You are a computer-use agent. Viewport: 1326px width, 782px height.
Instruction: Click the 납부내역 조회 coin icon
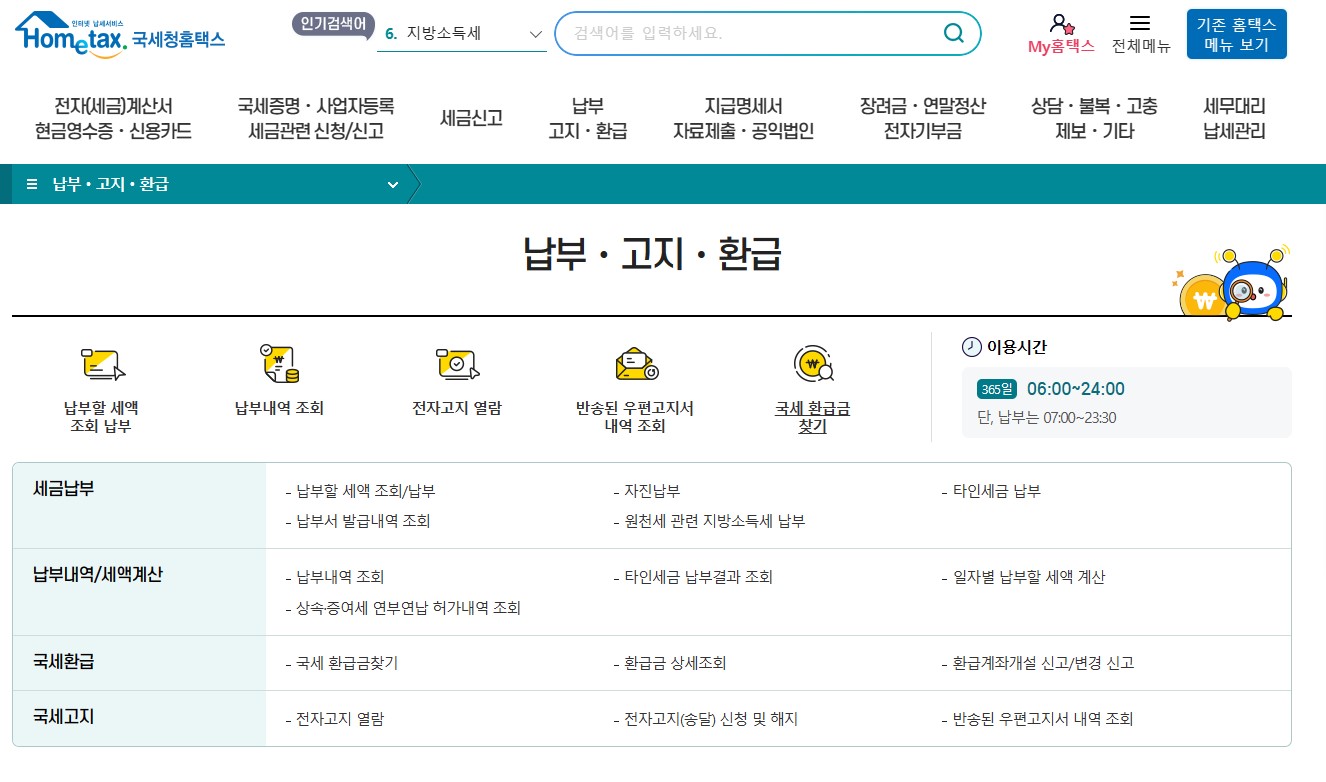coord(278,363)
